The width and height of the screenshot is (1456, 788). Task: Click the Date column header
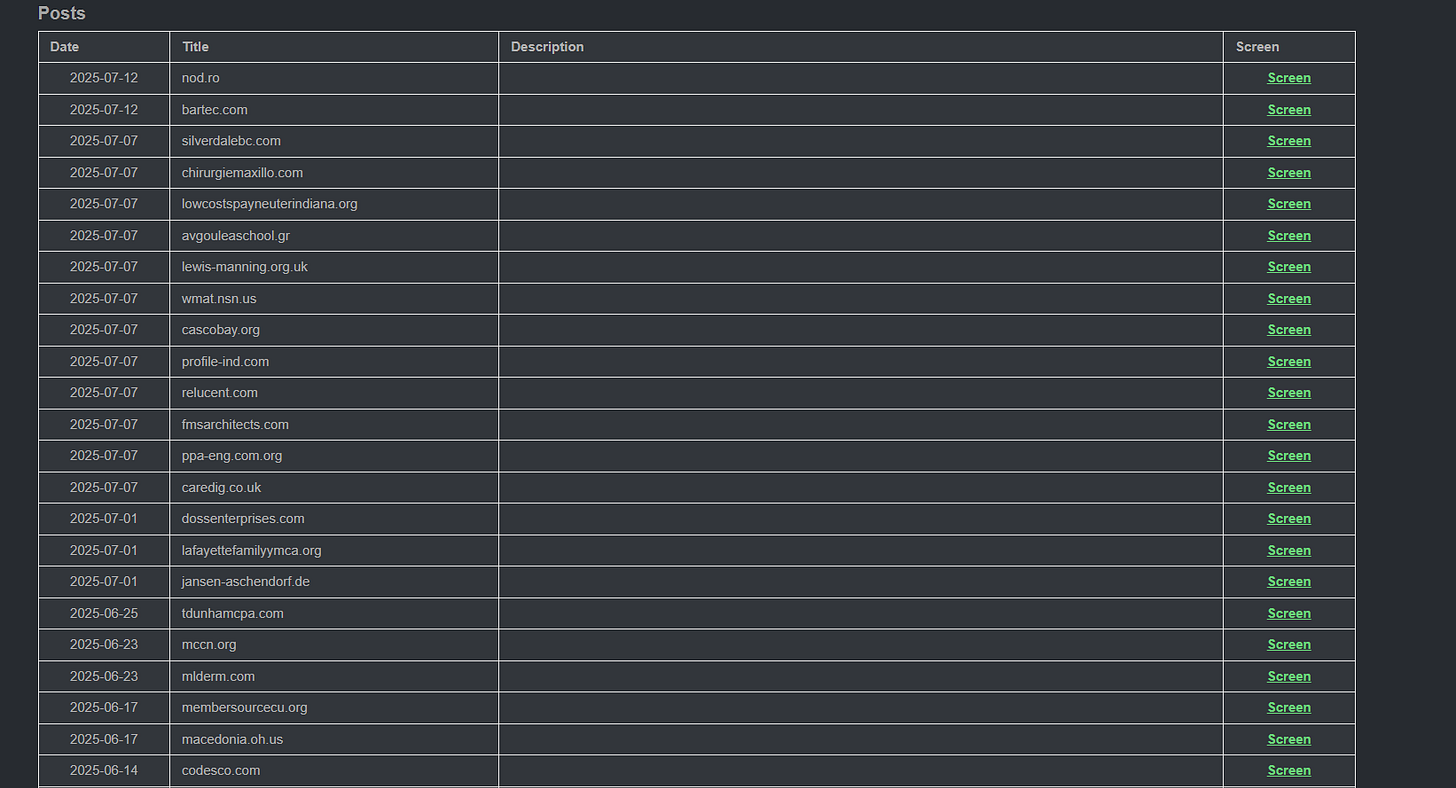104,47
